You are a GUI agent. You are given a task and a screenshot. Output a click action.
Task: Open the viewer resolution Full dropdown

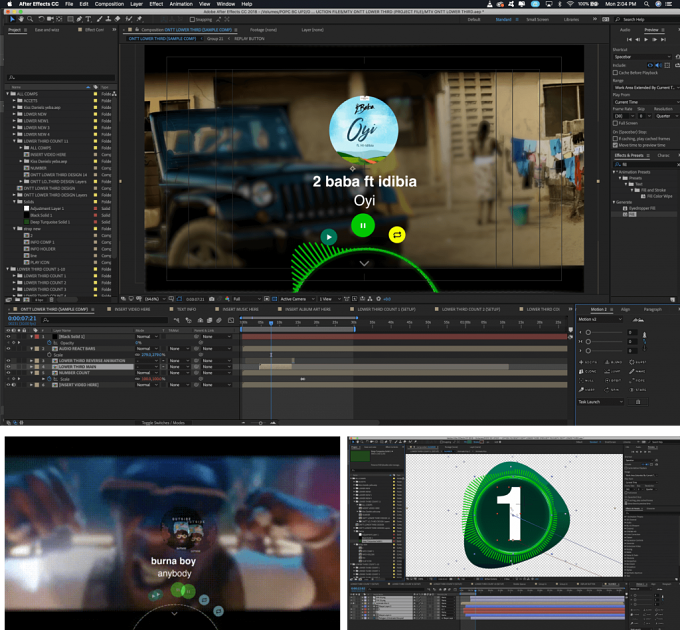click(x=247, y=299)
